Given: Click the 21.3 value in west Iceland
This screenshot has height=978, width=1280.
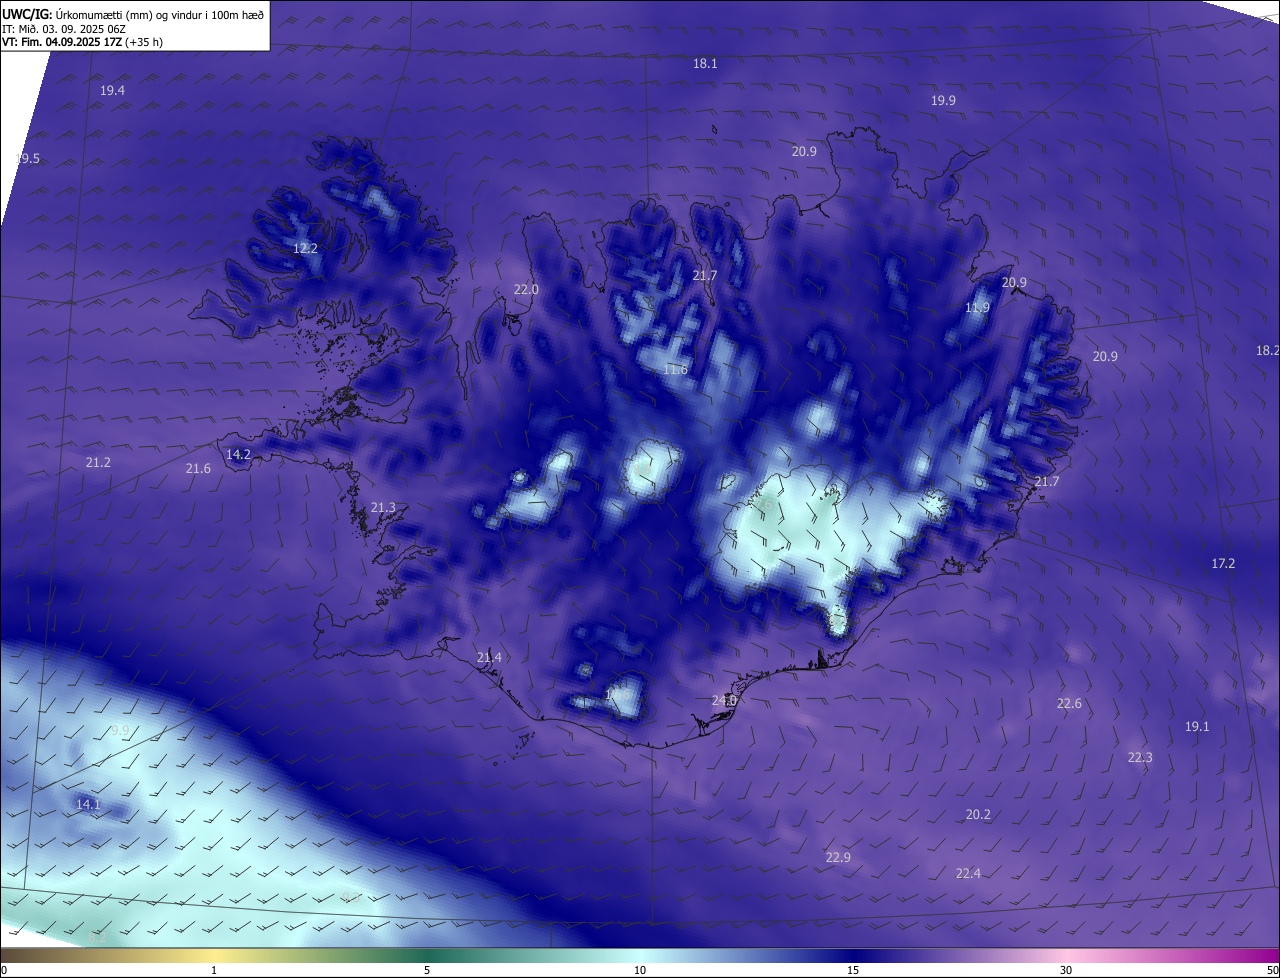Looking at the screenshot, I should (x=383, y=508).
